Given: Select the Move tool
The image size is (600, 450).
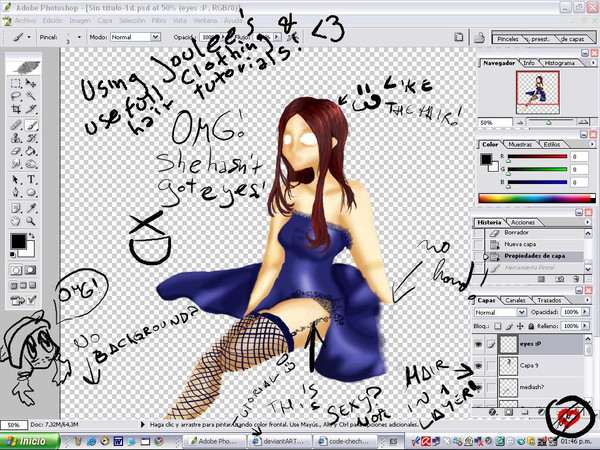Looking at the screenshot, I should point(31,83).
